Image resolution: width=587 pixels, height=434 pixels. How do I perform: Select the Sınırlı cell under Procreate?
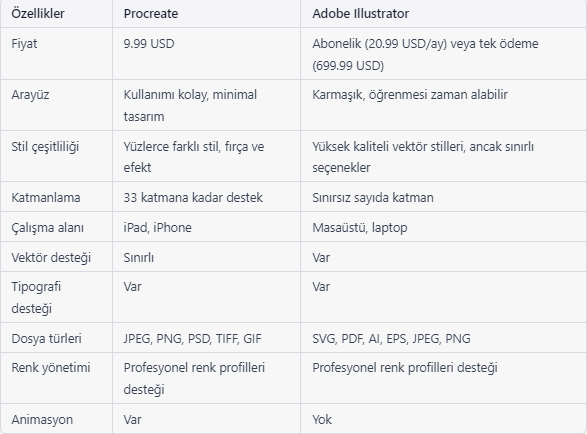click(139, 258)
